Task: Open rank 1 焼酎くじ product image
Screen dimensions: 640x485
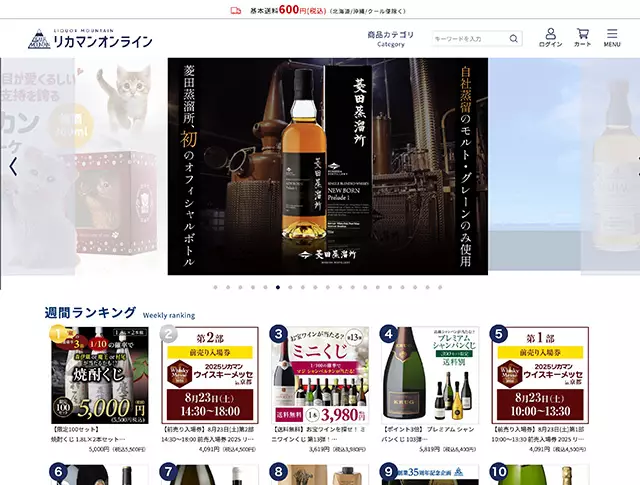Action: [100, 375]
